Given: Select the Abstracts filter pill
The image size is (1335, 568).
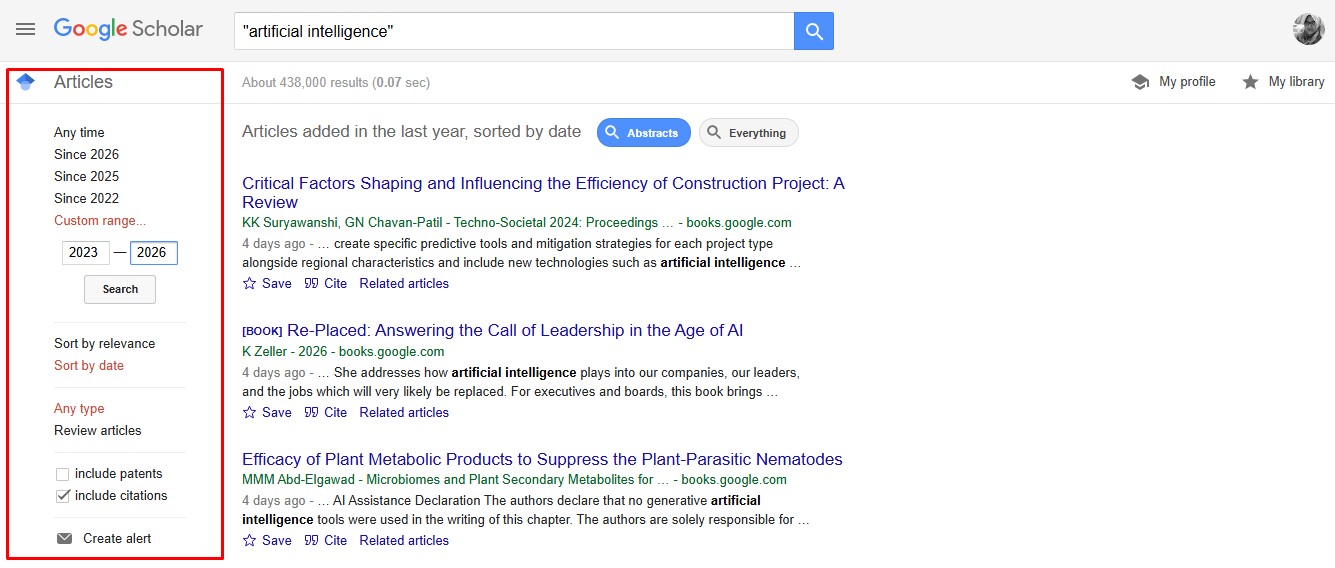Looking at the screenshot, I should point(644,133).
